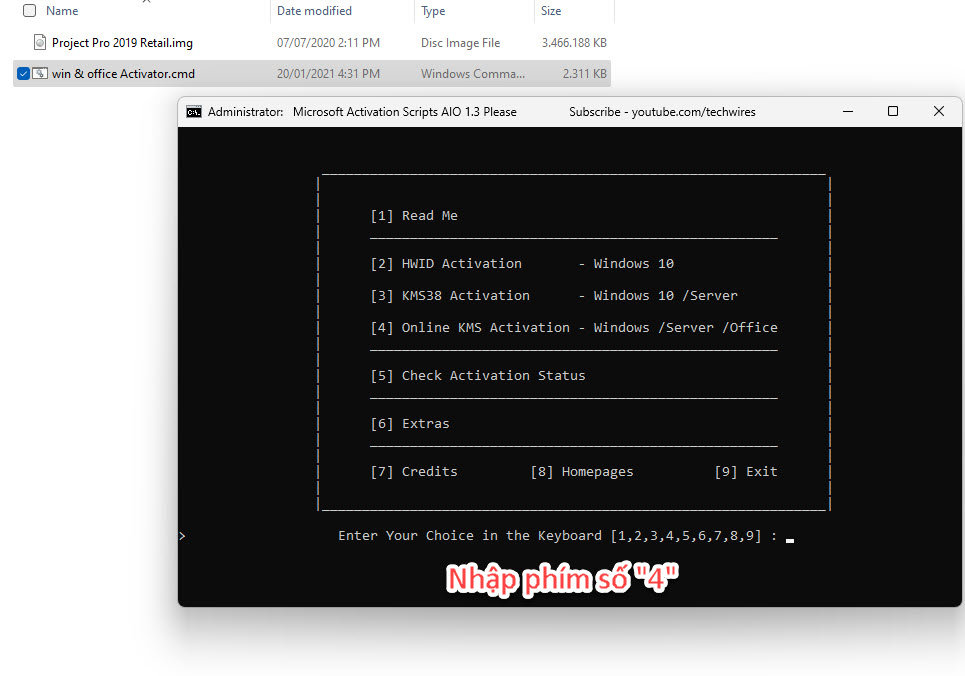Click the win & office Activator.cmd file icon

coord(40,74)
